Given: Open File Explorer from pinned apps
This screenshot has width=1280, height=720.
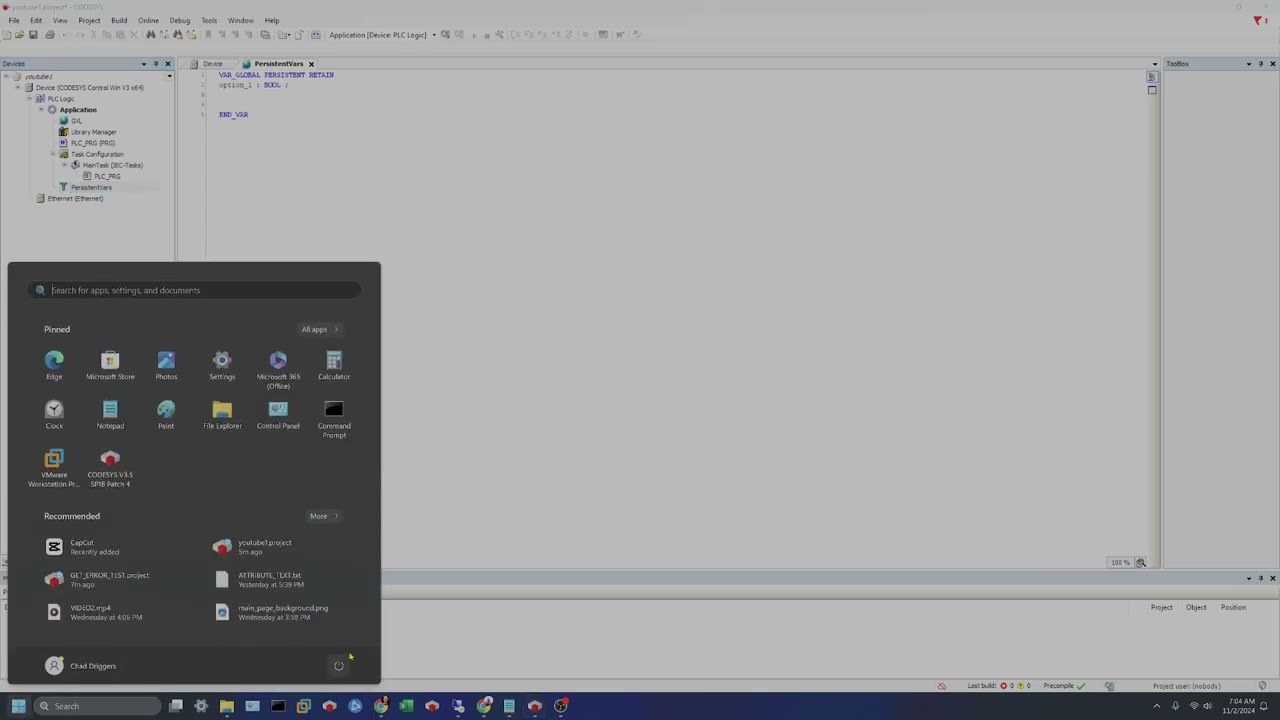Looking at the screenshot, I should click(x=222, y=414).
